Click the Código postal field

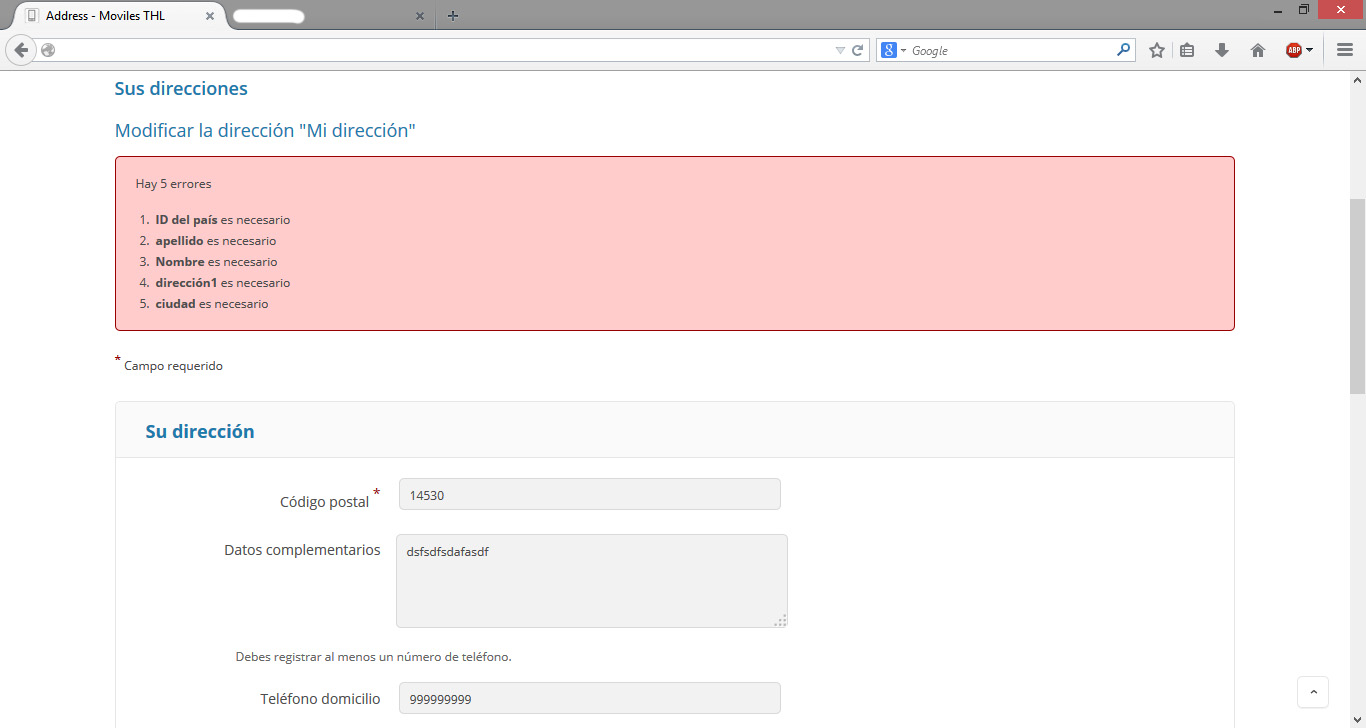[x=590, y=494]
